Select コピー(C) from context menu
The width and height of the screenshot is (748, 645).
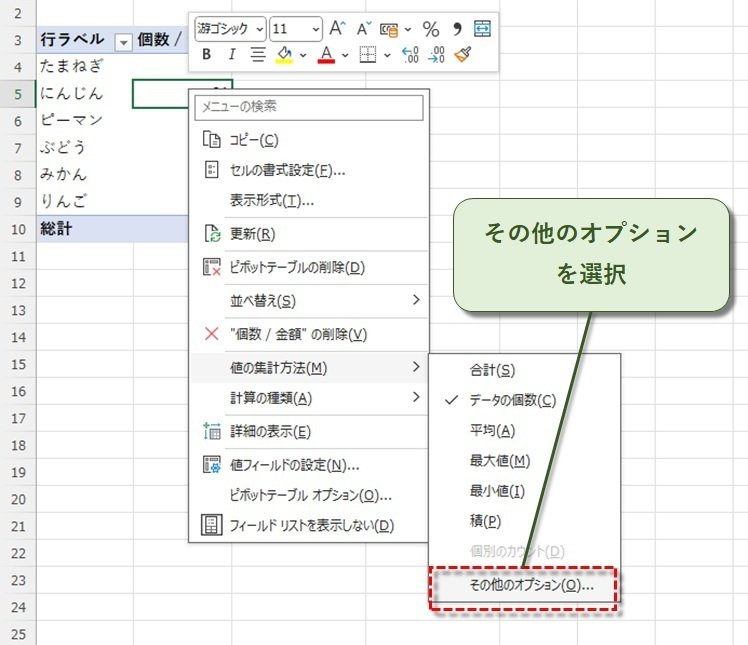pos(309,140)
